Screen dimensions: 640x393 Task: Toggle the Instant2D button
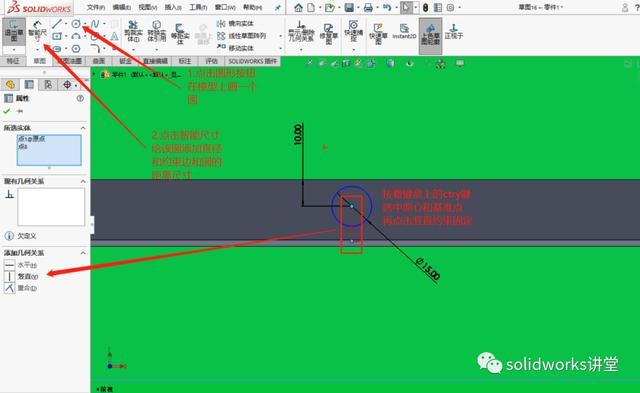click(x=404, y=31)
